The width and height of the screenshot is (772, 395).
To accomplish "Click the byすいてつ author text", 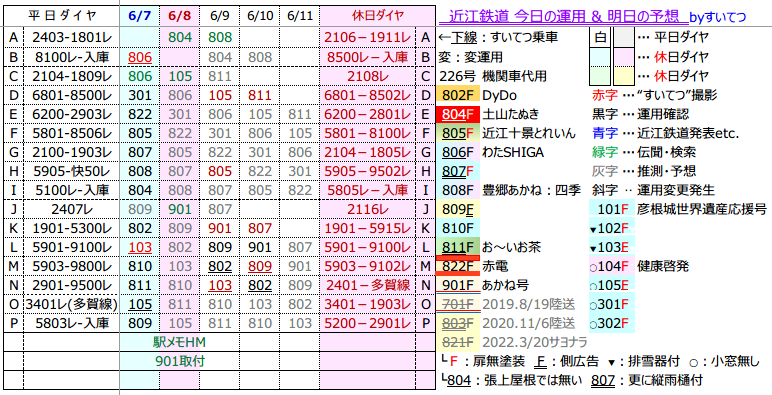I will [718, 18].
